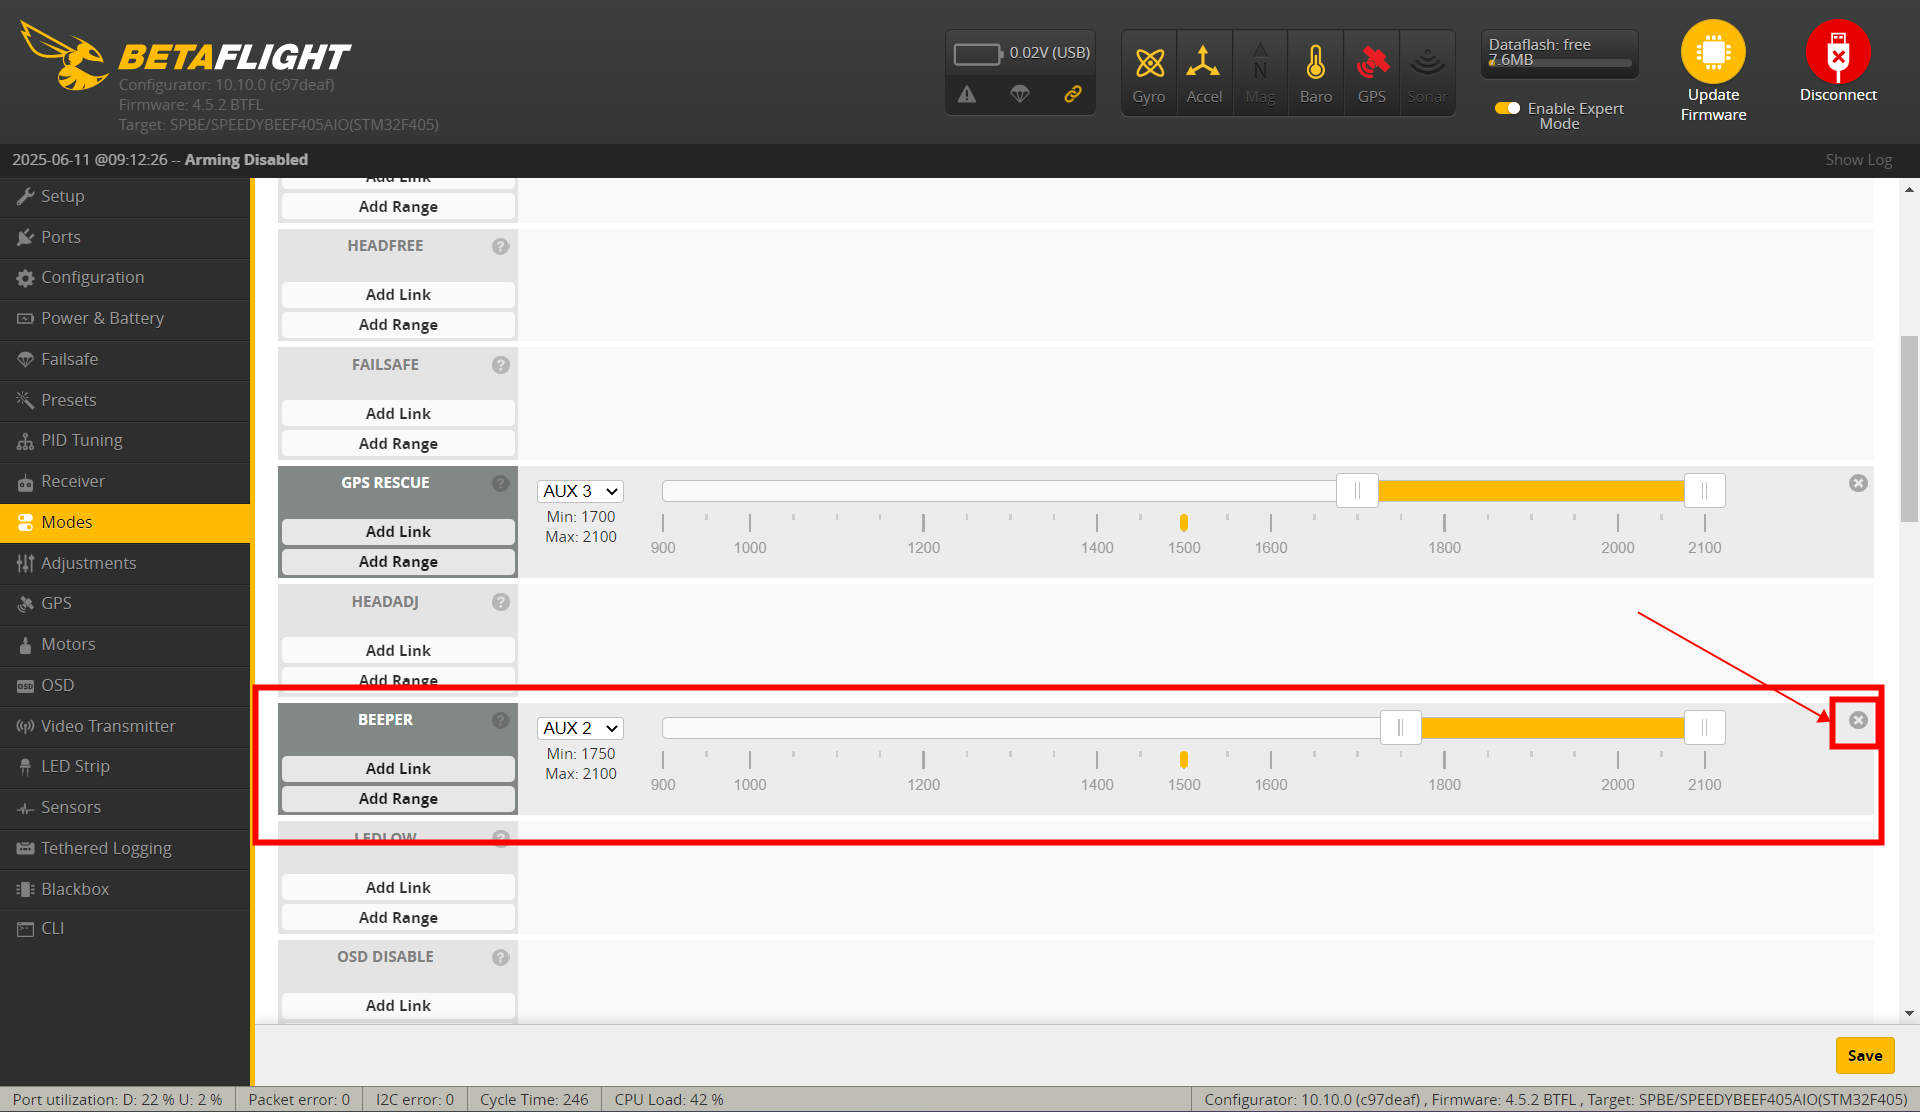Click Add Range under FAILSAFE
This screenshot has height=1112, width=1920.
point(398,444)
